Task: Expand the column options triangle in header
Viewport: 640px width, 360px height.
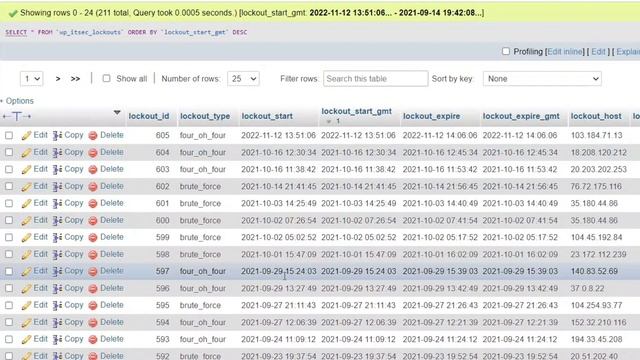Action: (117, 112)
